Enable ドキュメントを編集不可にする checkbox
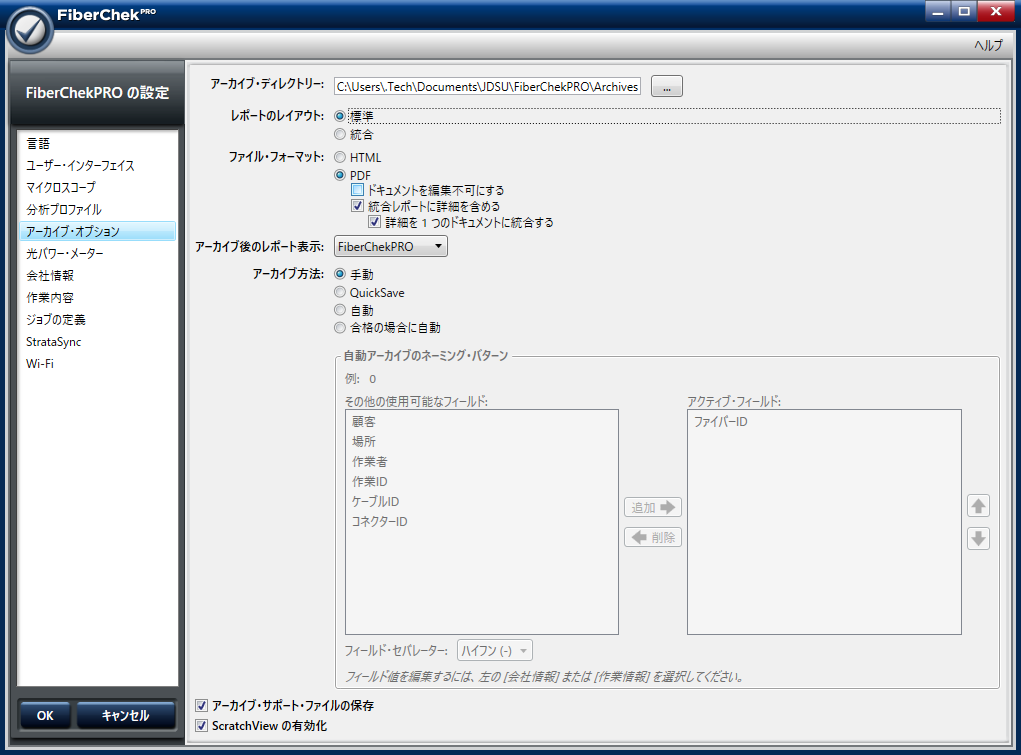Image resolution: width=1021 pixels, height=755 pixels. click(x=357, y=190)
